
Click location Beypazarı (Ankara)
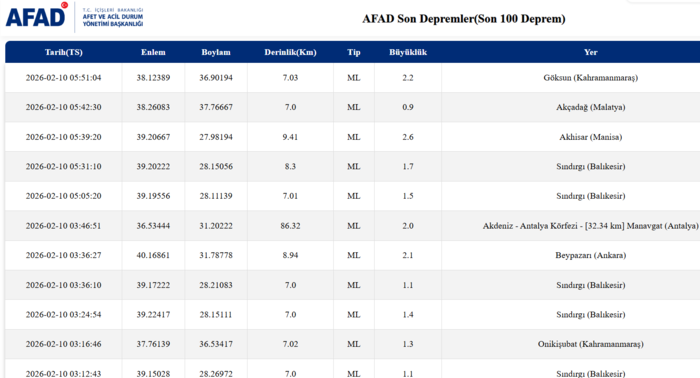(x=590, y=255)
